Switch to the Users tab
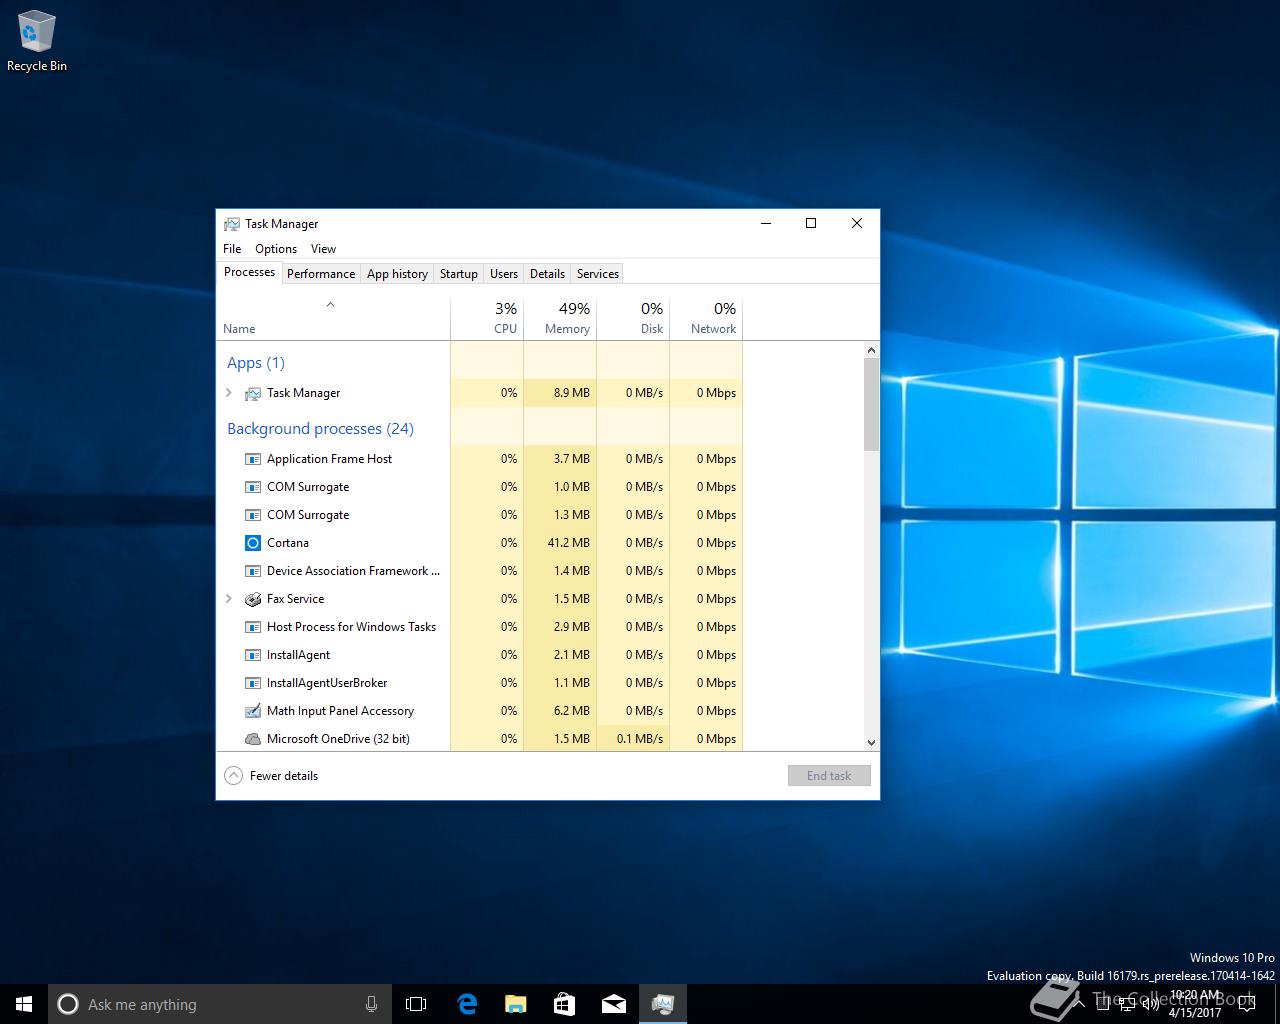The width and height of the screenshot is (1280, 1024). coord(504,274)
